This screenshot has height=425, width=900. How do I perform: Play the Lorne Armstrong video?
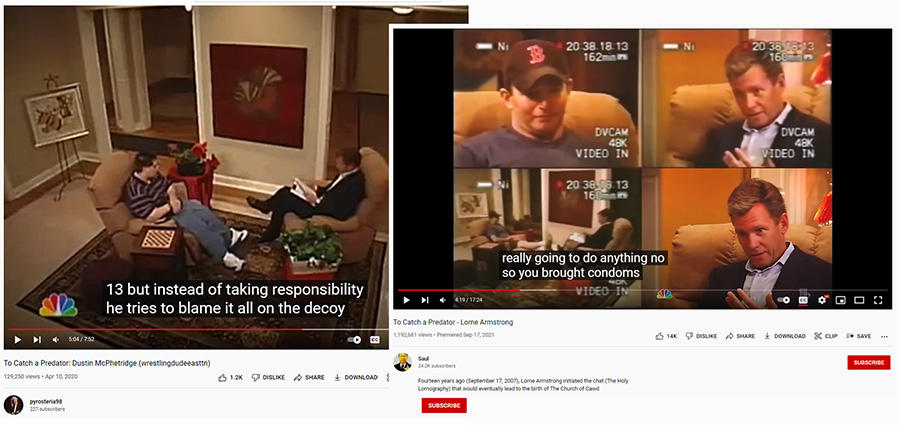pyautogui.click(x=406, y=300)
